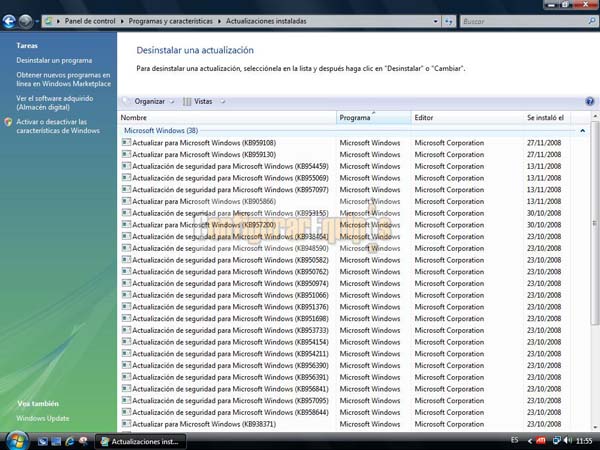This screenshot has height=450, width=600.
Task: Click icon of security update KB956841
Action: point(126,388)
